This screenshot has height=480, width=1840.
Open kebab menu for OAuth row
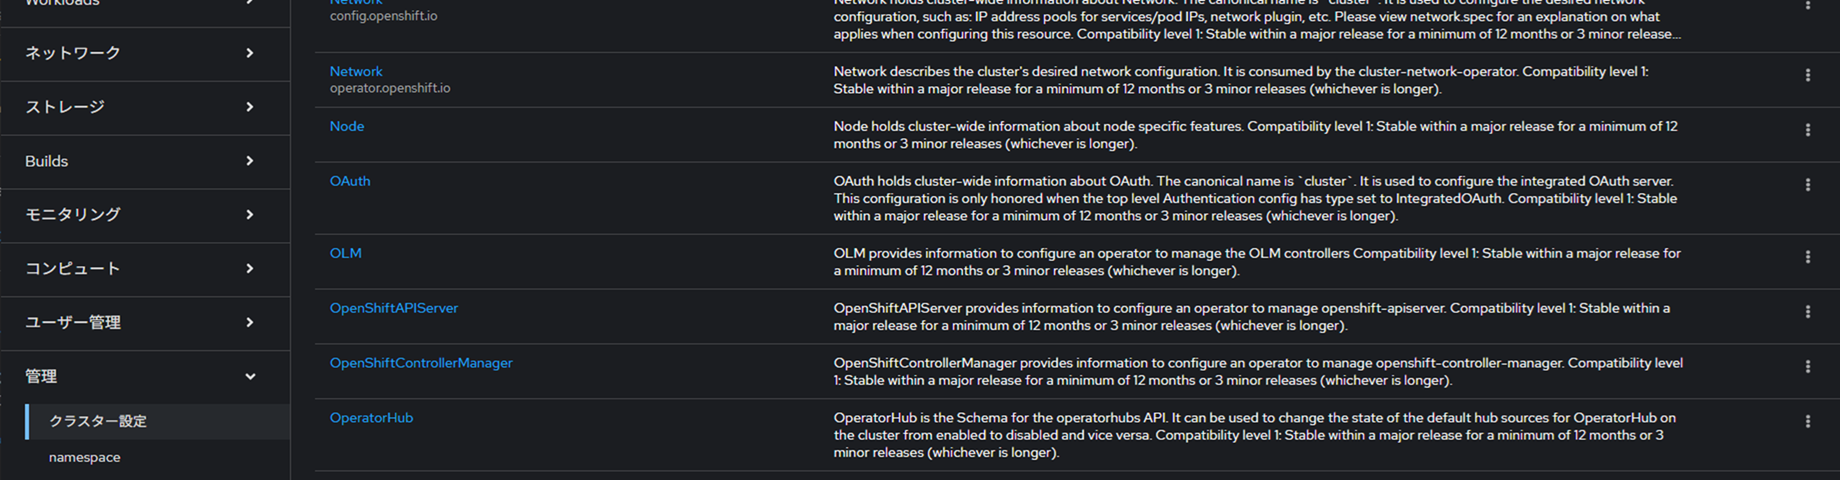tap(1807, 185)
